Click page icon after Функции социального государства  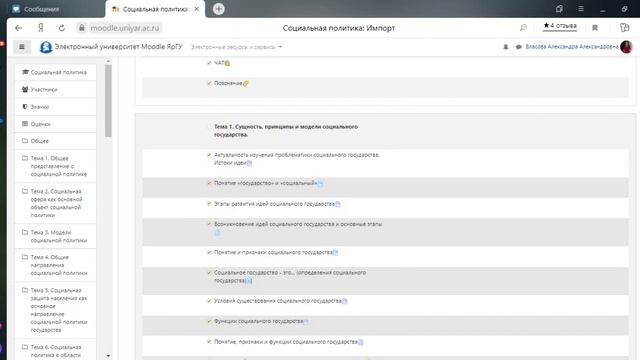tap(306, 322)
